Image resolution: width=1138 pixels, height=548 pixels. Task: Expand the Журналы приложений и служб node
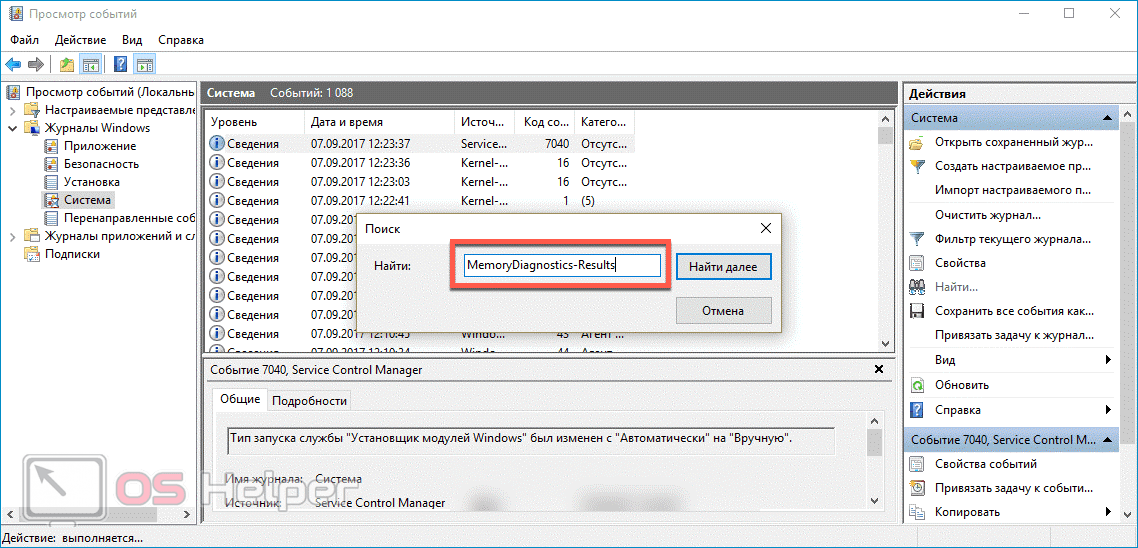[12, 236]
